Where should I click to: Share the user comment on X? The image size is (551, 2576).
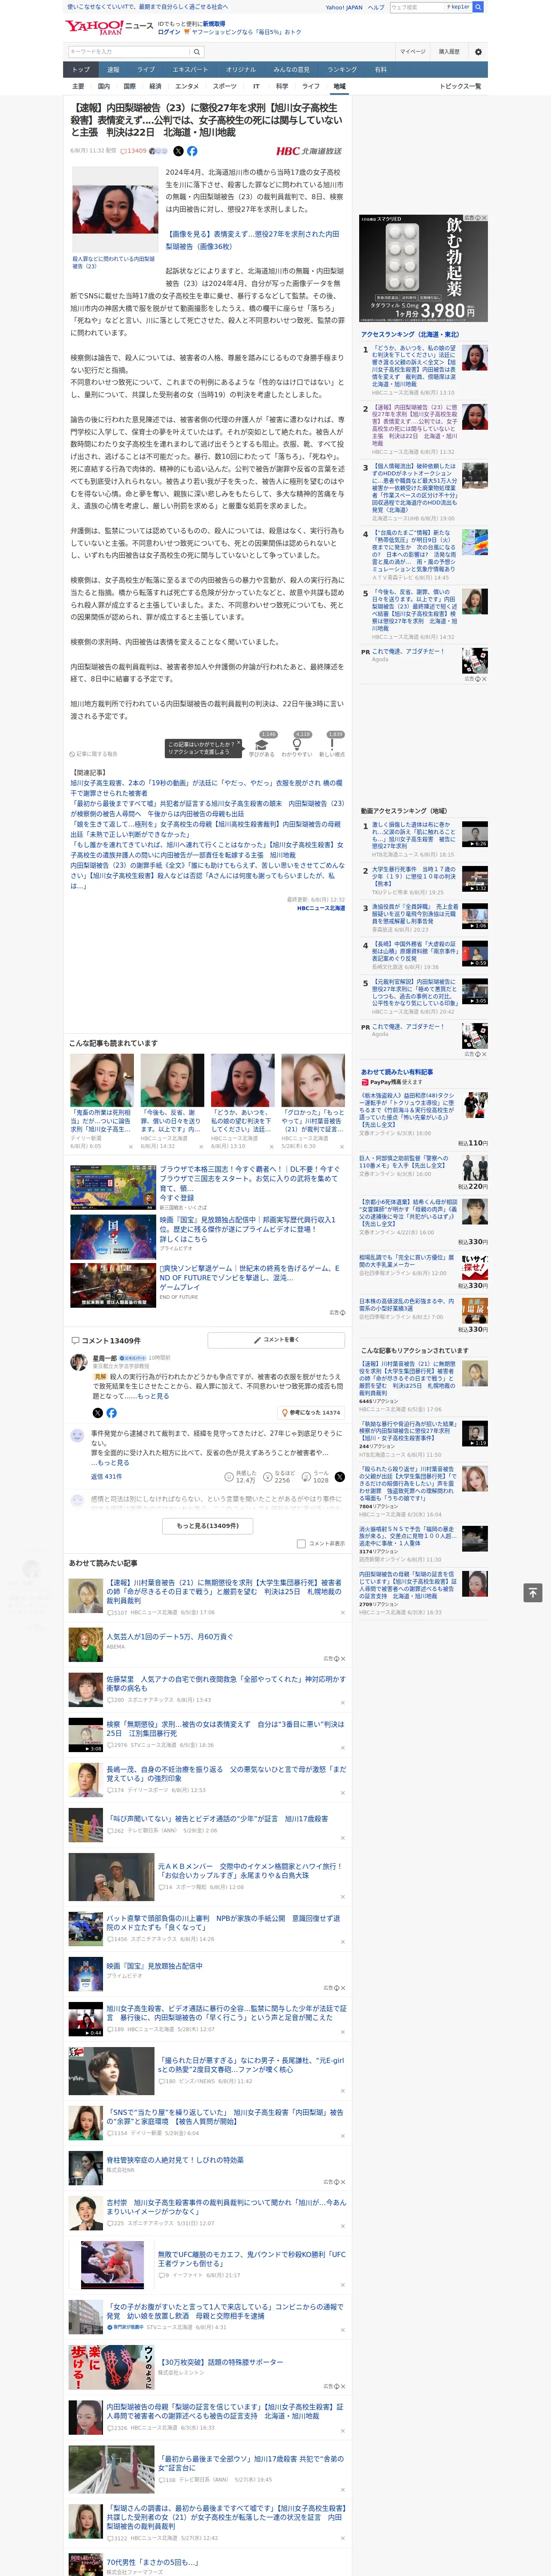click(x=340, y=1476)
